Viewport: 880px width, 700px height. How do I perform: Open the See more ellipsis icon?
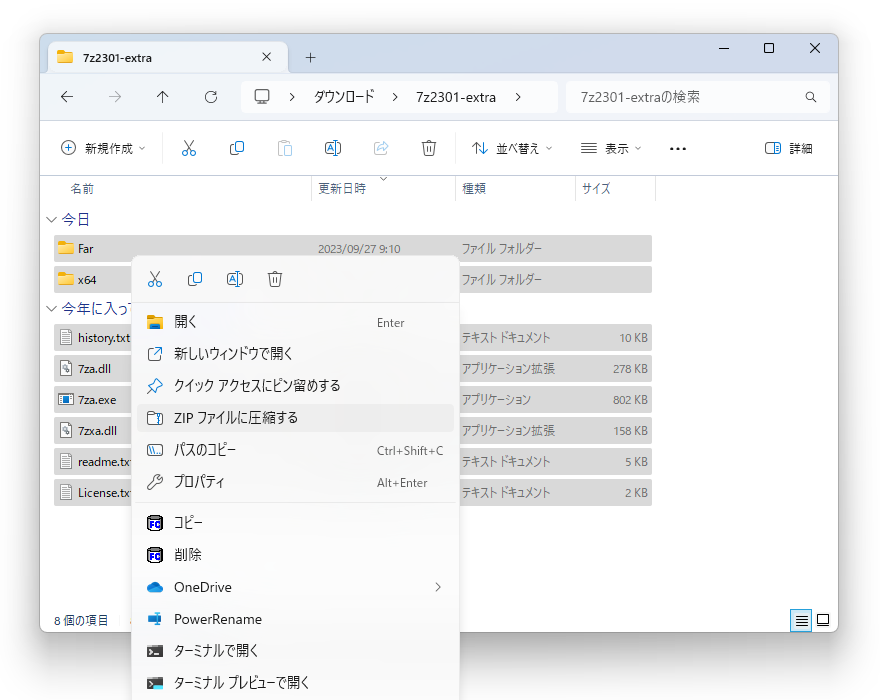(x=678, y=148)
